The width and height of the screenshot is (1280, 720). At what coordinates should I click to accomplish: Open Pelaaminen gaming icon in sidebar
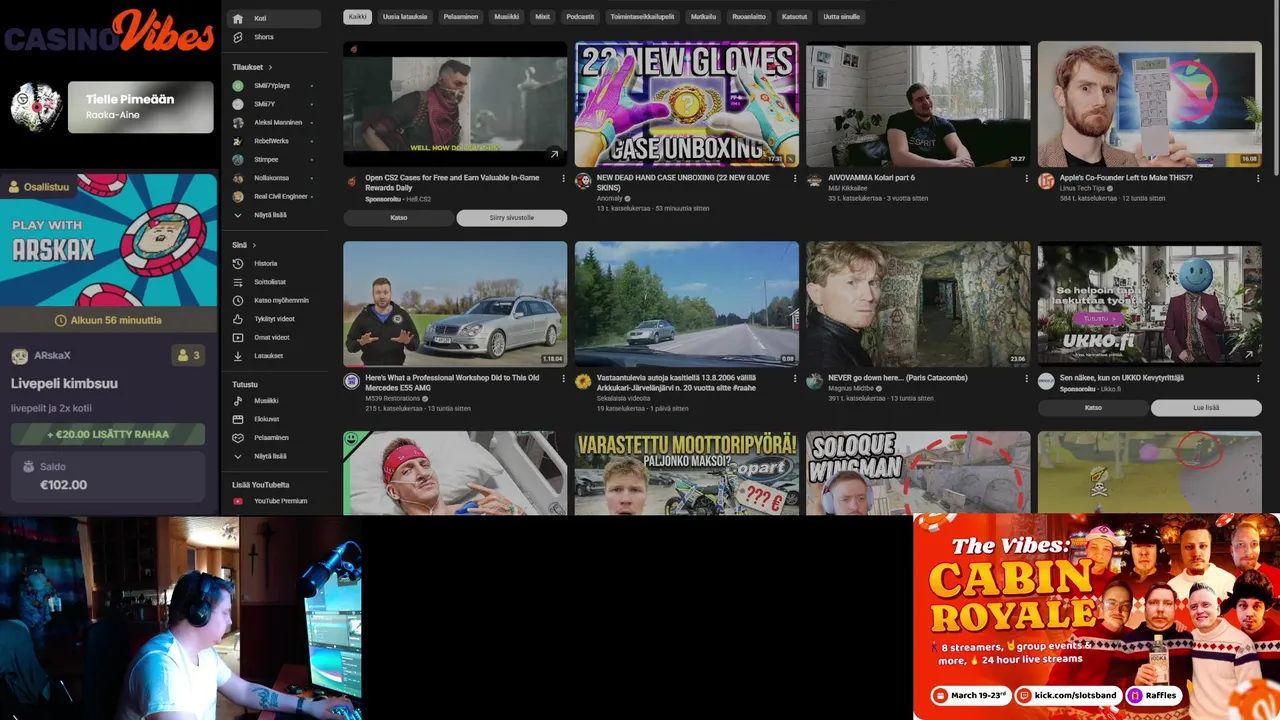click(238, 437)
